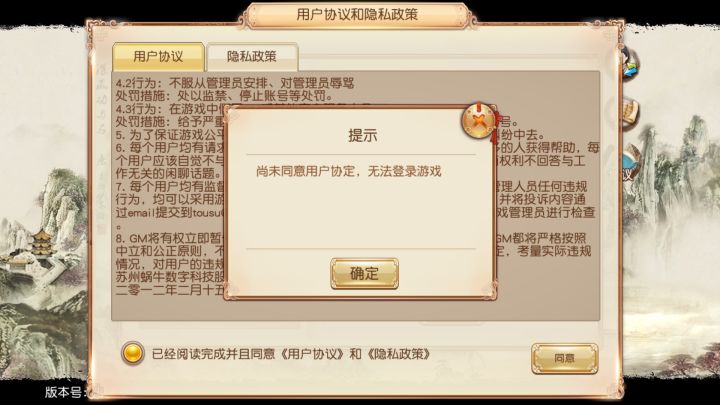Click the 用户协议和隐私政策 title banner

[x=358, y=15]
